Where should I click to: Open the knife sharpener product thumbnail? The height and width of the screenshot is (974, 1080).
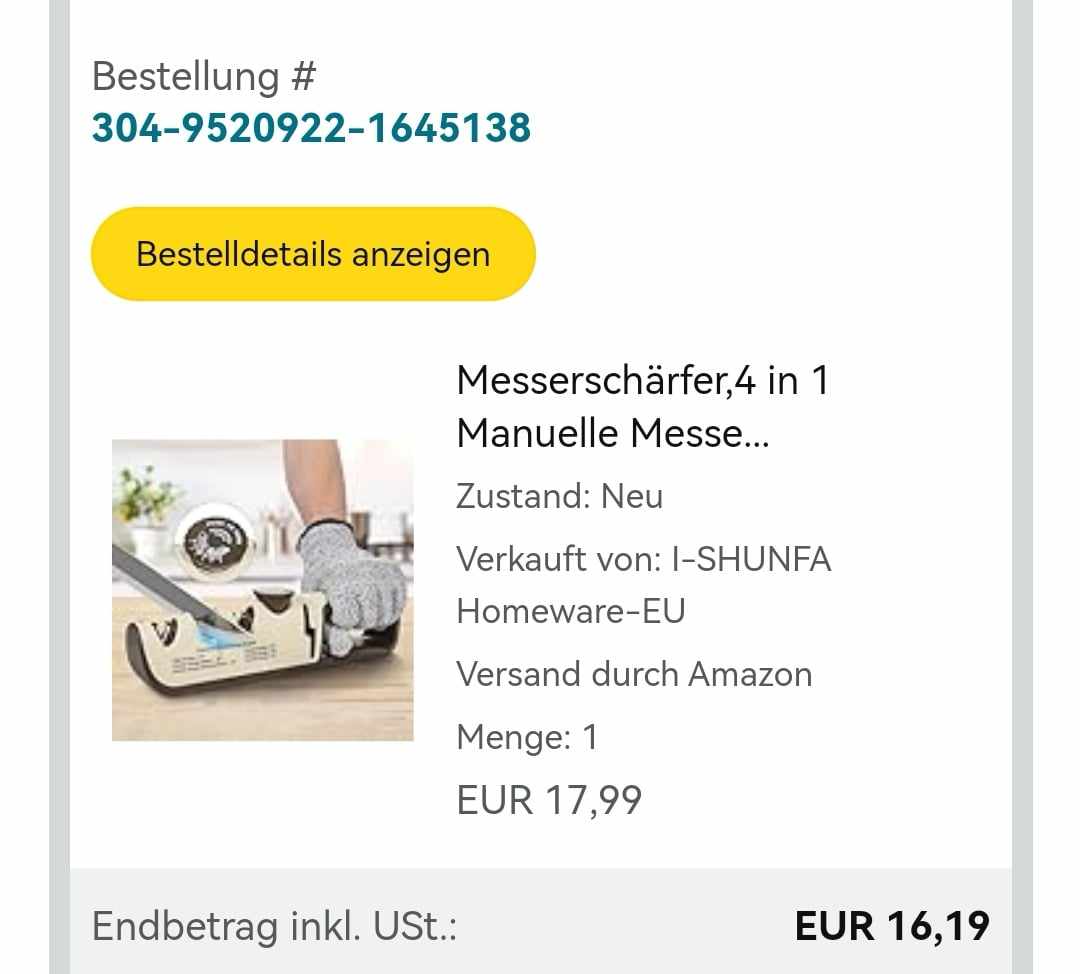coord(262,590)
